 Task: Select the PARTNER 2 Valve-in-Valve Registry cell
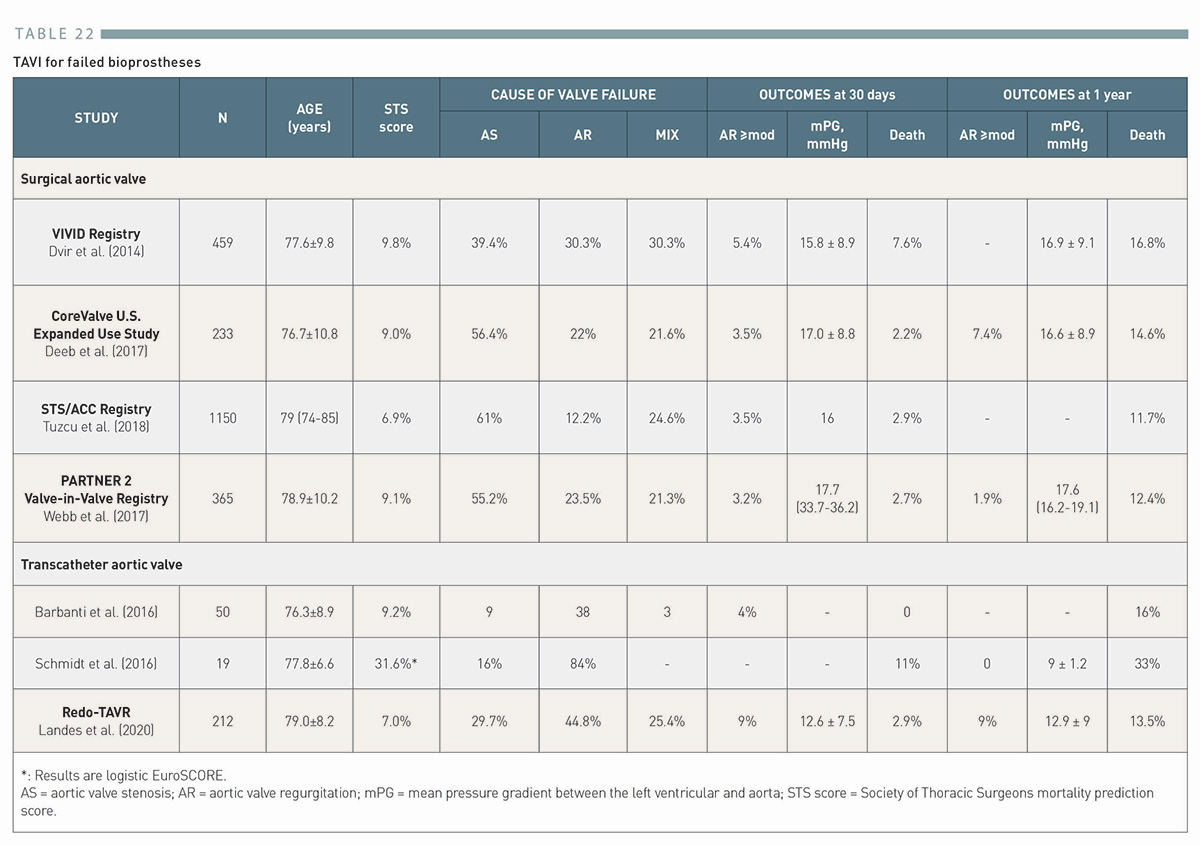click(96, 498)
